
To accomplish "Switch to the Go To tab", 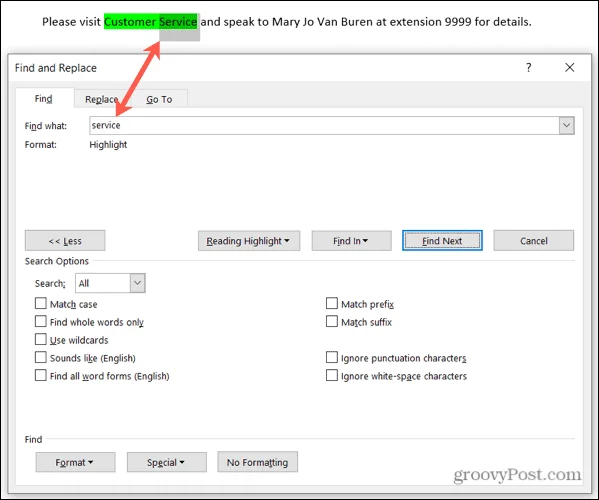I will tap(159, 99).
